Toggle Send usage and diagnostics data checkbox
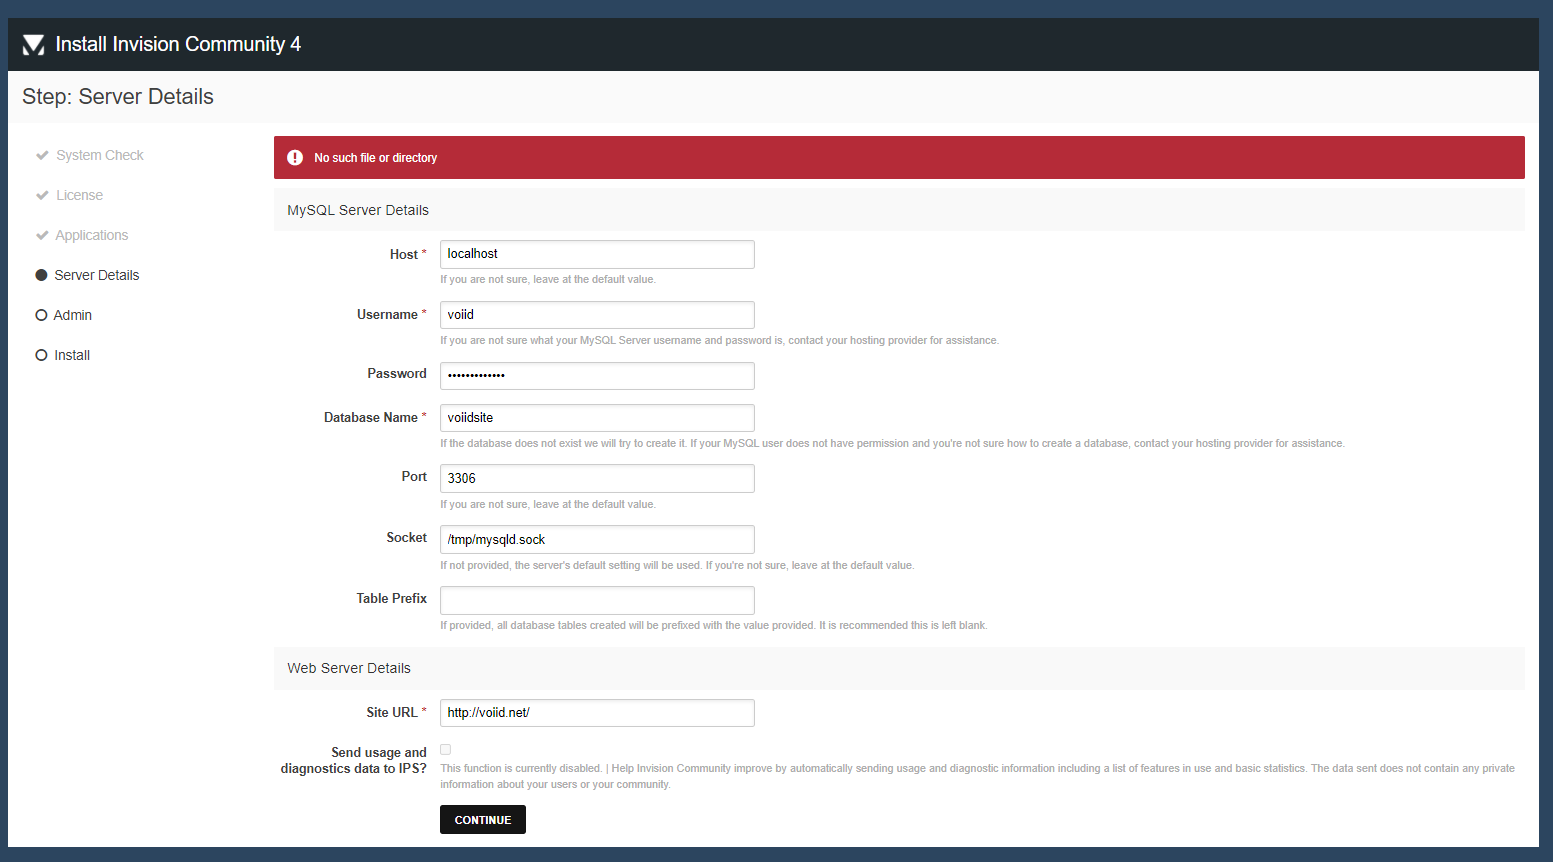The width and height of the screenshot is (1553, 862). pos(446,749)
